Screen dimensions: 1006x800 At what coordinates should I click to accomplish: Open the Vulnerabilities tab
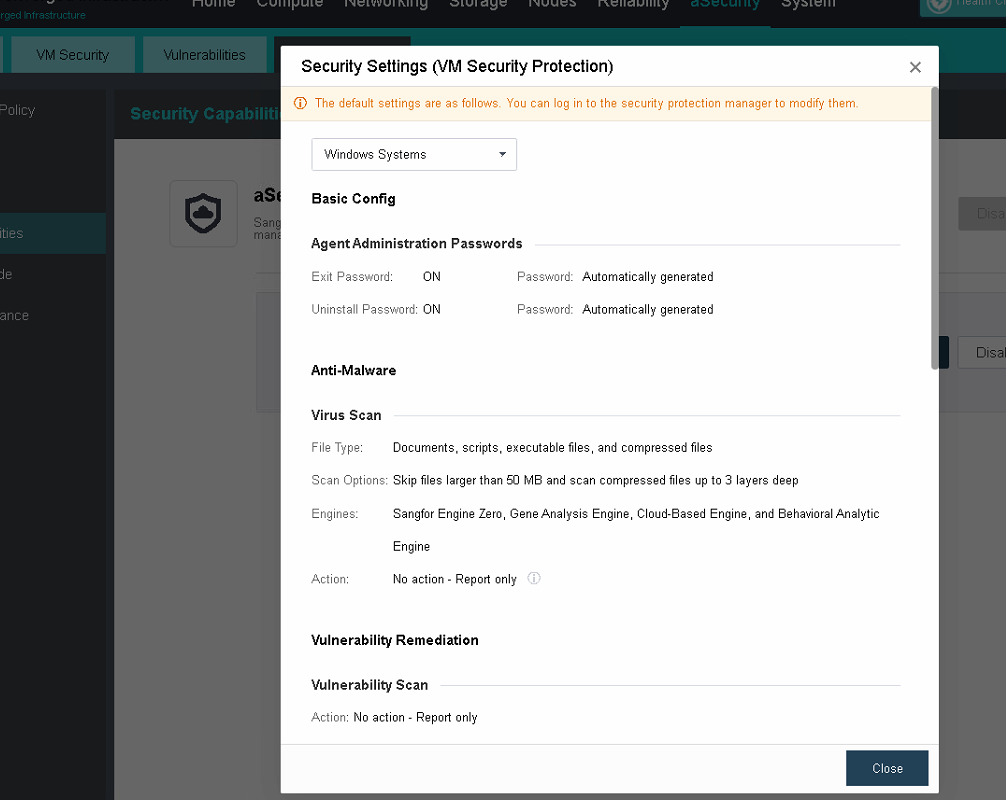pyautogui.click(x=204, y=55)
